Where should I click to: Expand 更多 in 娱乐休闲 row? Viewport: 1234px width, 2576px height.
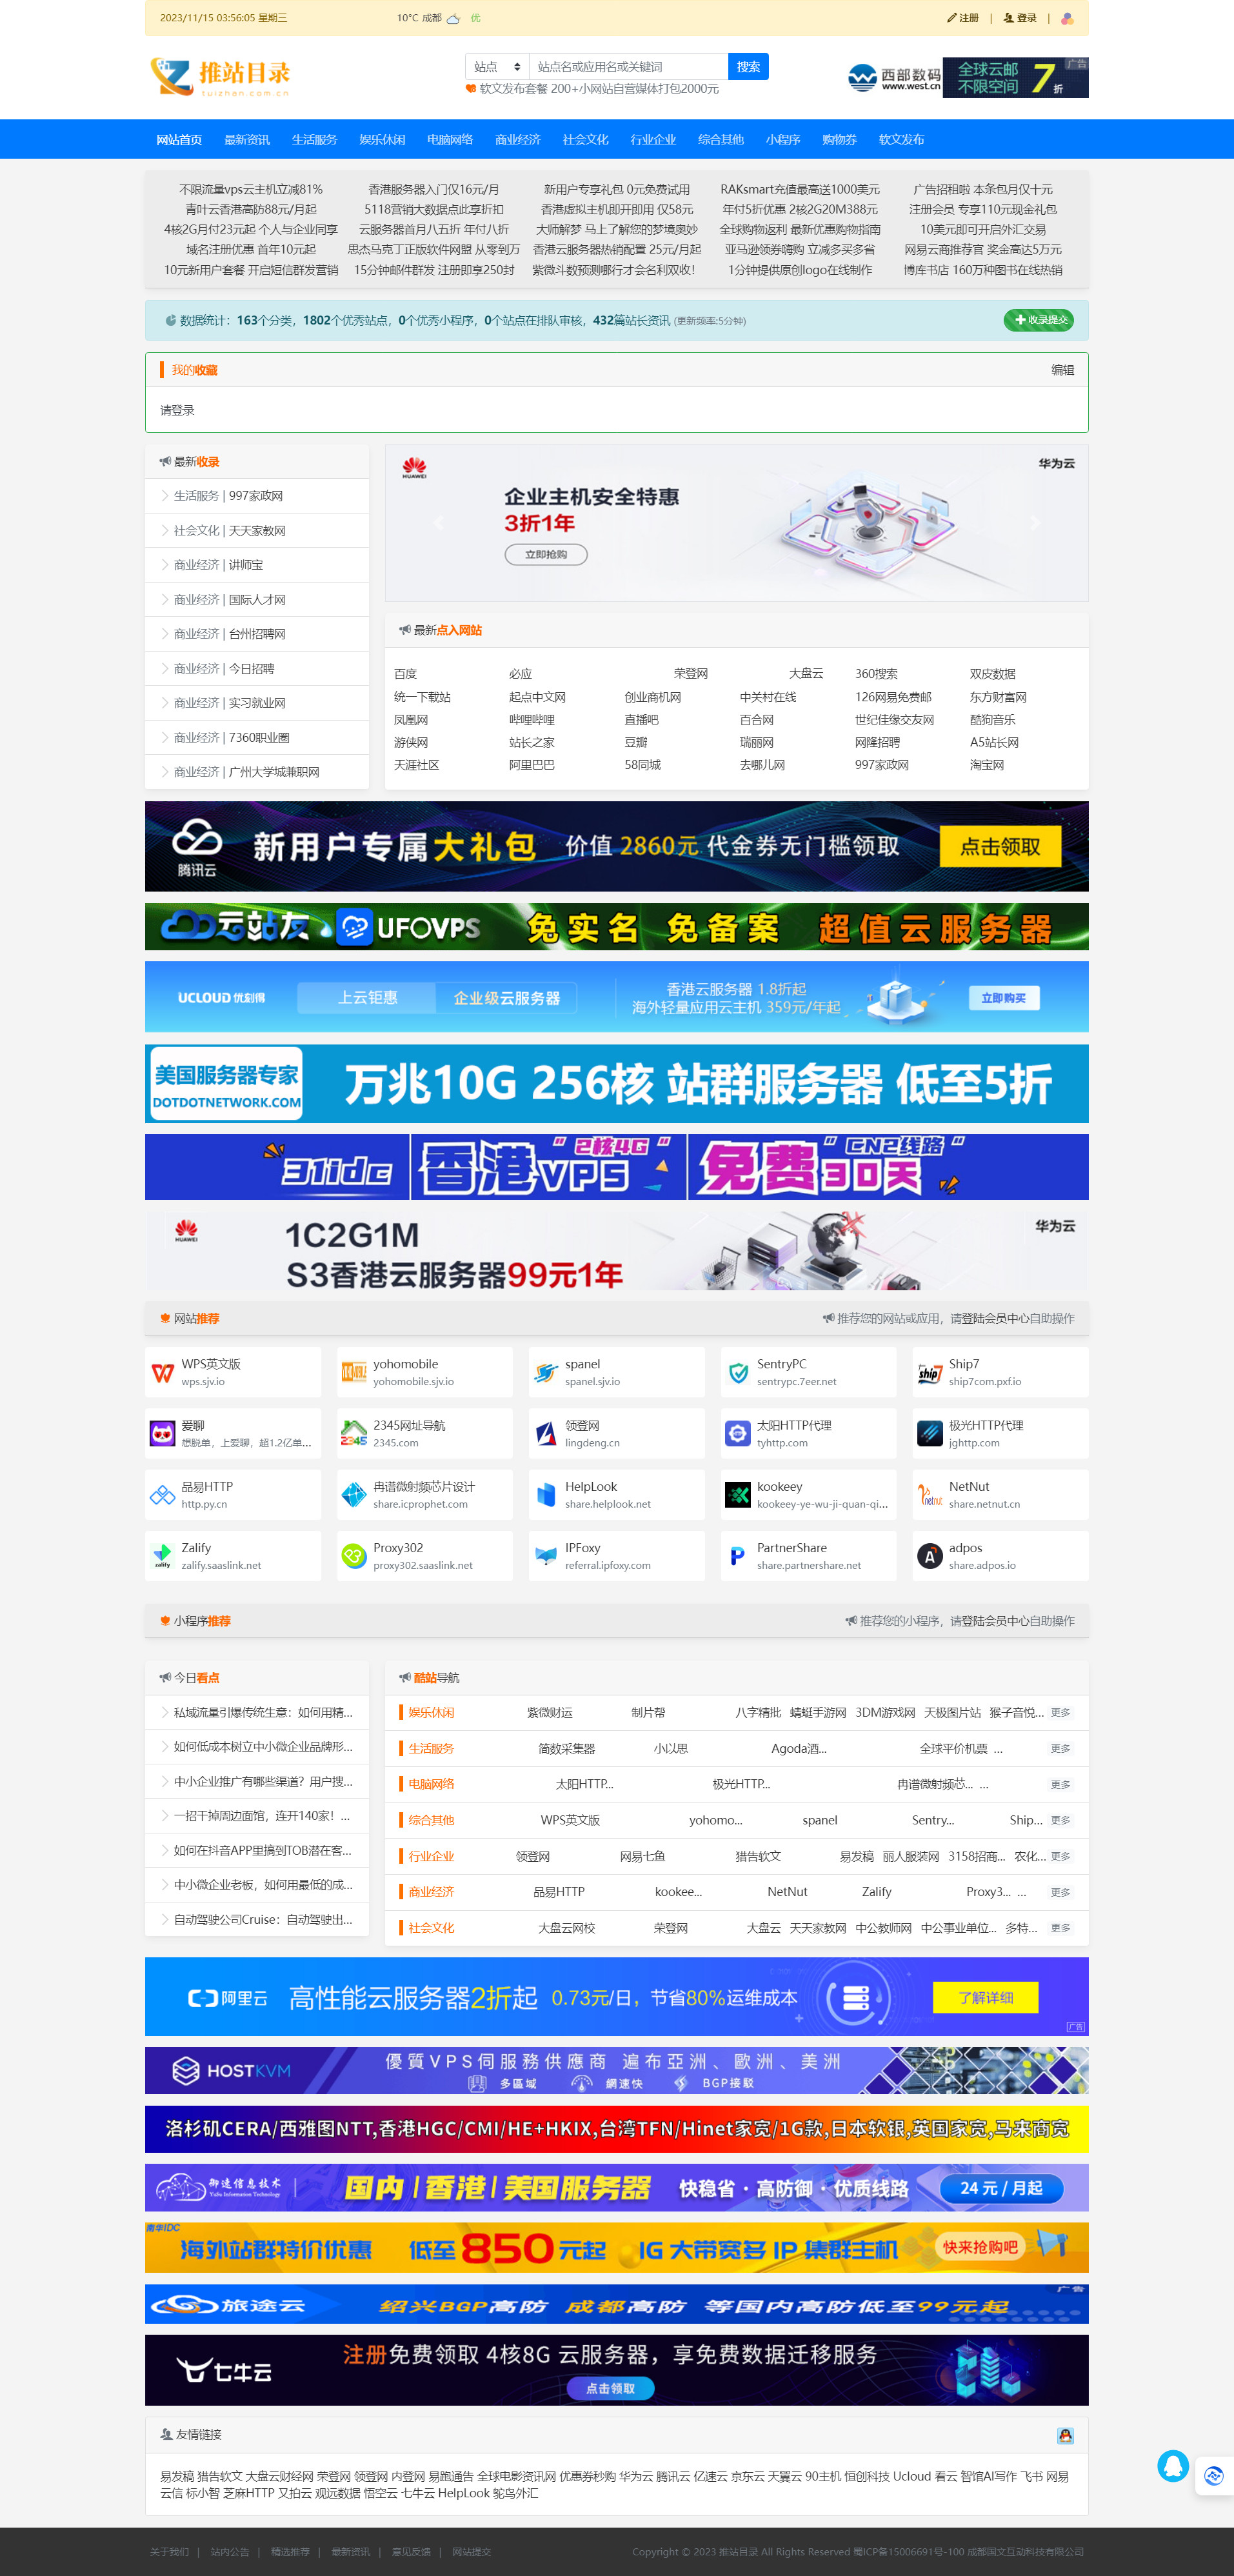coord(1060,1713)
